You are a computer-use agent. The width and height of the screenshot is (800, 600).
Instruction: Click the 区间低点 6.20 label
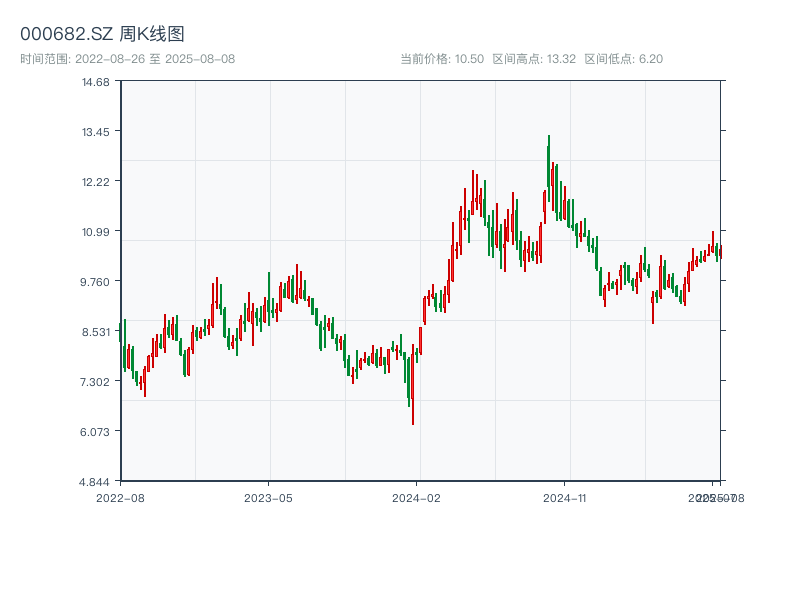point(623,59)
